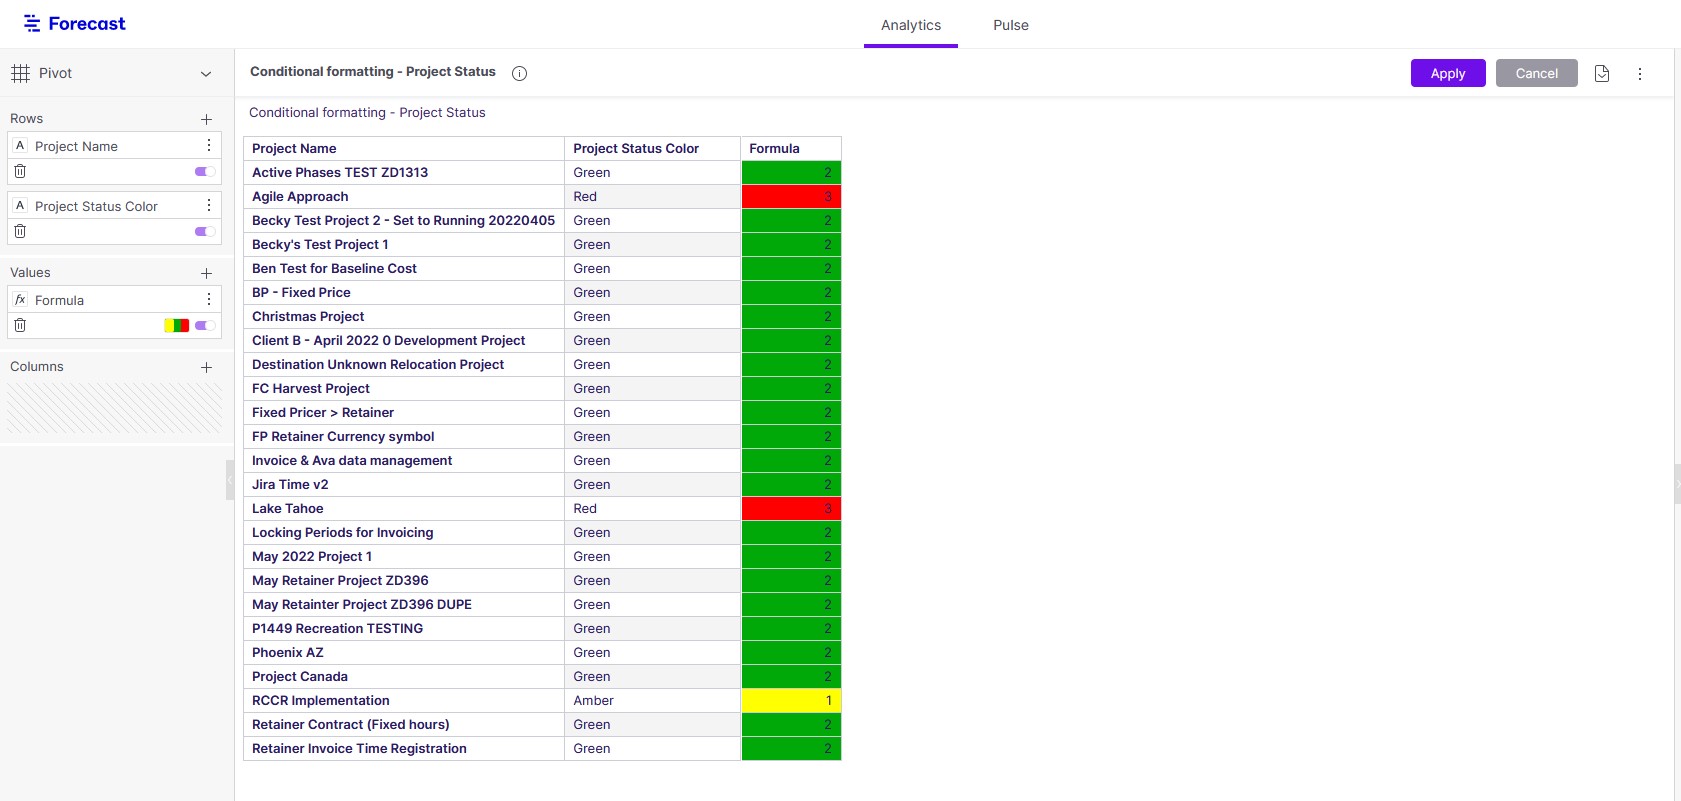Toggle Formula field visibility switch
1681x801 pixels.
205,326
